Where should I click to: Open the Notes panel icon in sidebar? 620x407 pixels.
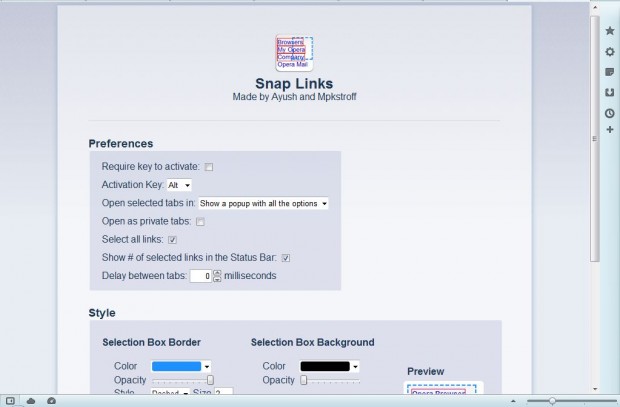tap(610, 72)
